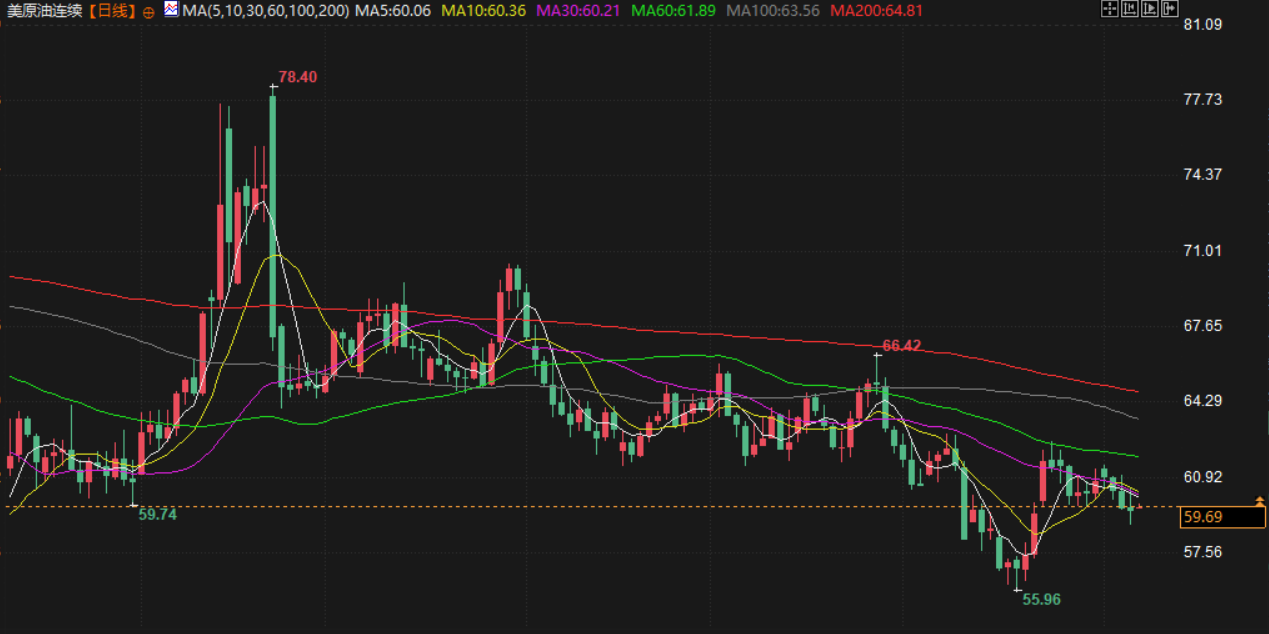Click the 57.56 price axis label

(x=1203, y=552)
